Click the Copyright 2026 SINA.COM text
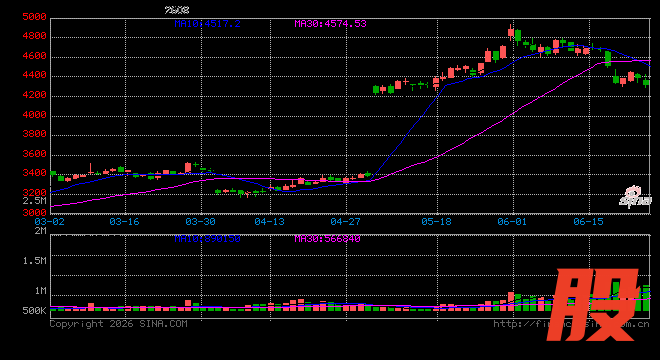Viewport: 660px width, 360px height. click(x=119, y=324)
